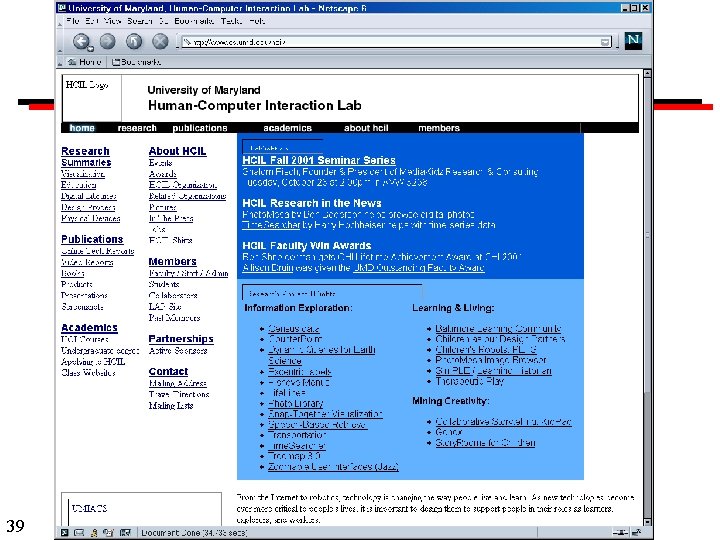Click Class Websites under Academics
Screen dimensions: 720x540
click(88, 372)
